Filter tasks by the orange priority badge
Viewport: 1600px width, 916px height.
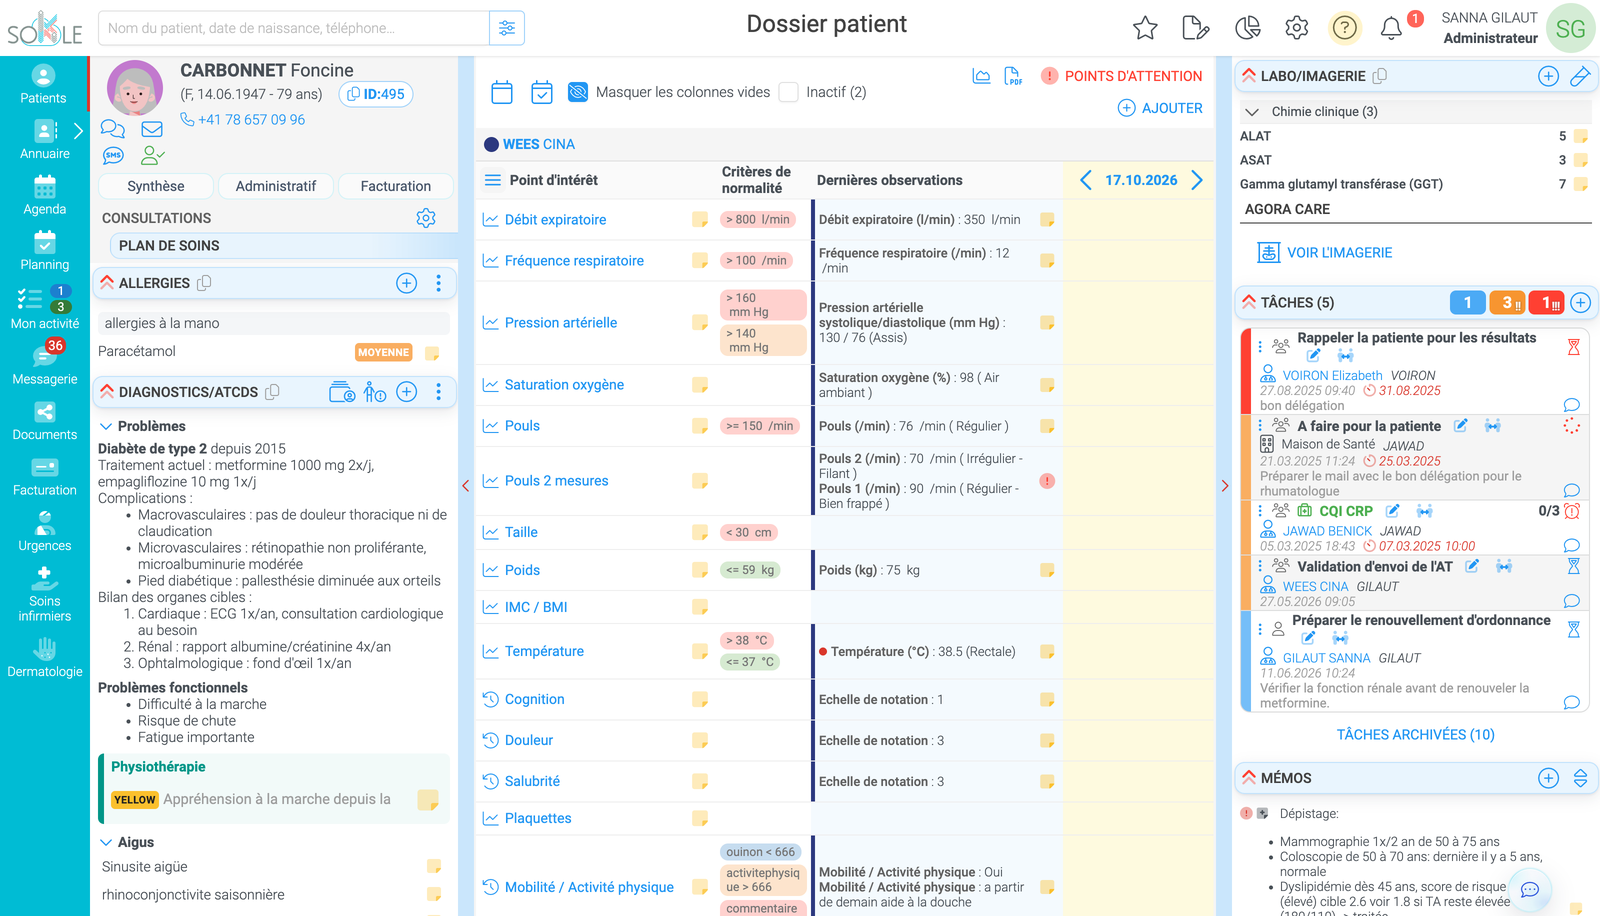click(1507, 302)
